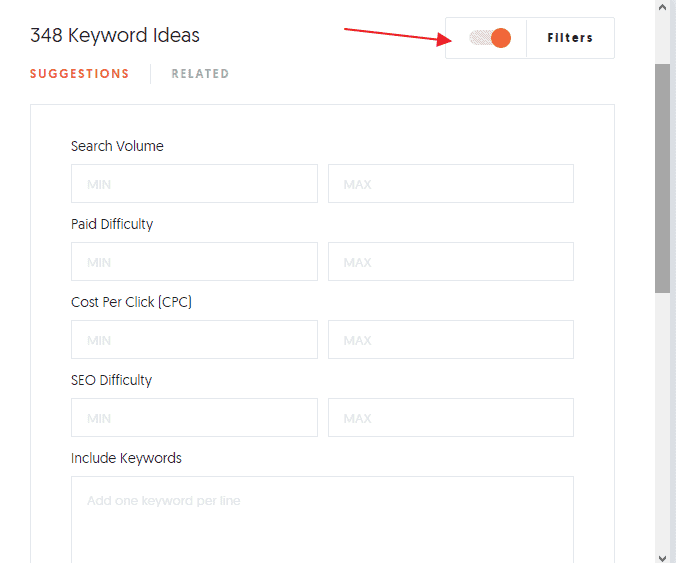The width and height of the screenshot is (676, 563).
Task: Click the Include Keywords label
Action: [x=126, y=458]
